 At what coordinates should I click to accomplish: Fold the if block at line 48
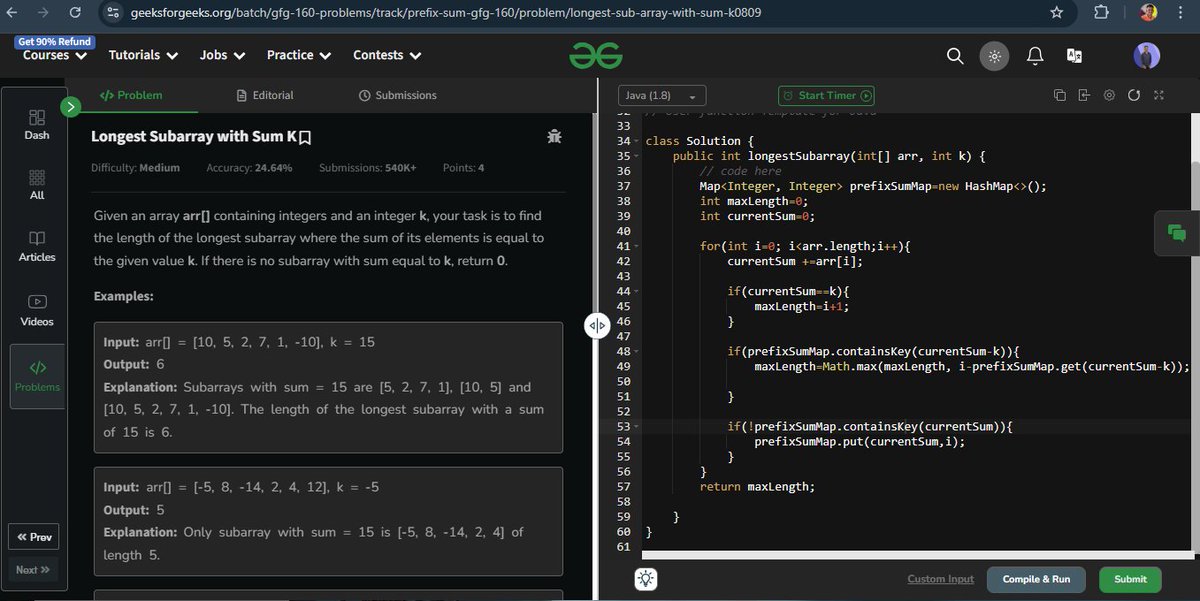(636, 351)
